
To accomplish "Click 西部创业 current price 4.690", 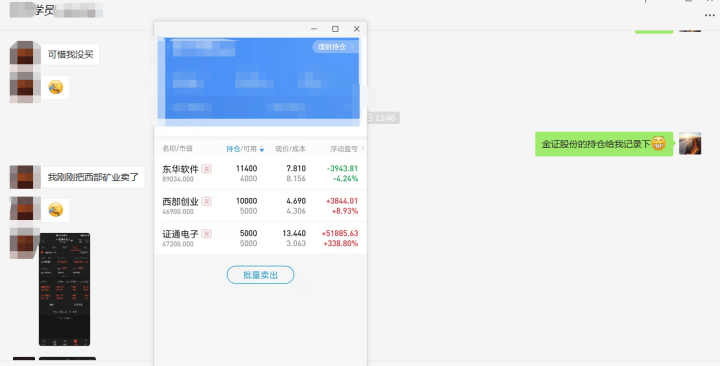I will [296, 201].
